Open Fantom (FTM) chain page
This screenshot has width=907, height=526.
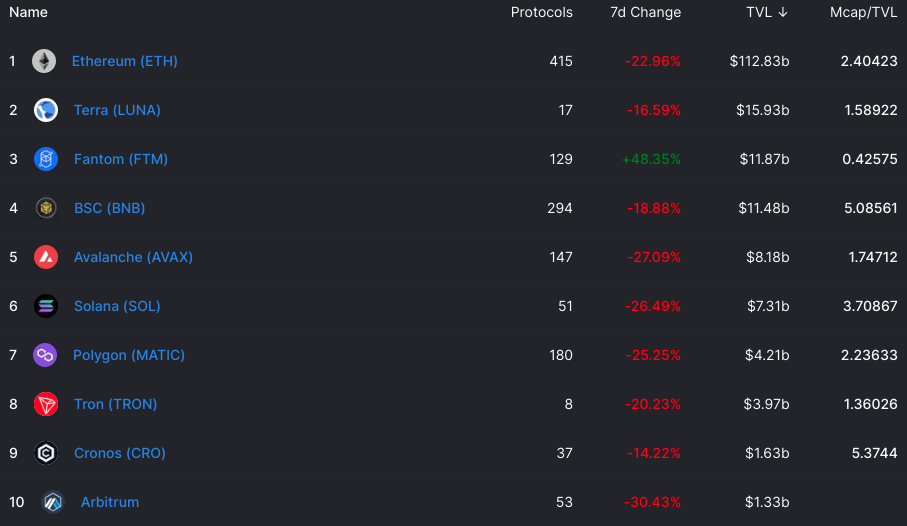(x=121, y=159)
